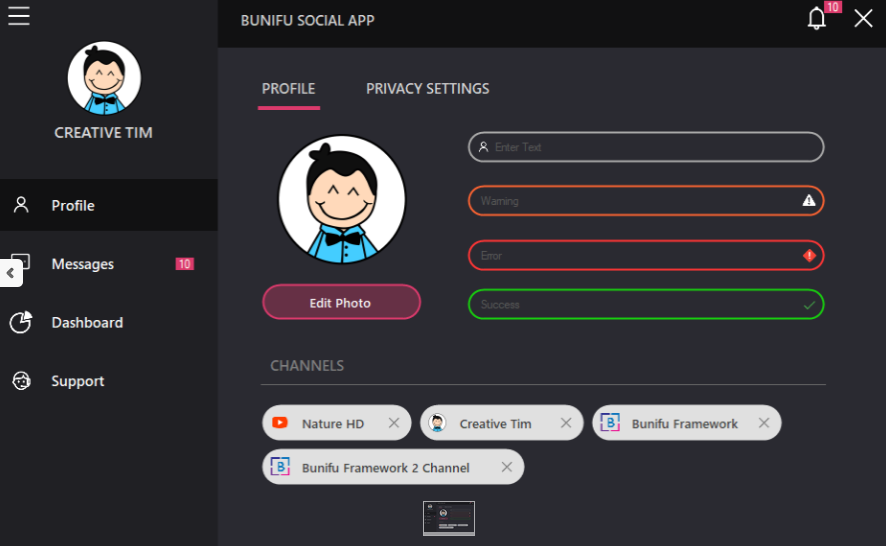
Task: Click the Dashboard pie chart icon
Action: (x=21, y=322)
